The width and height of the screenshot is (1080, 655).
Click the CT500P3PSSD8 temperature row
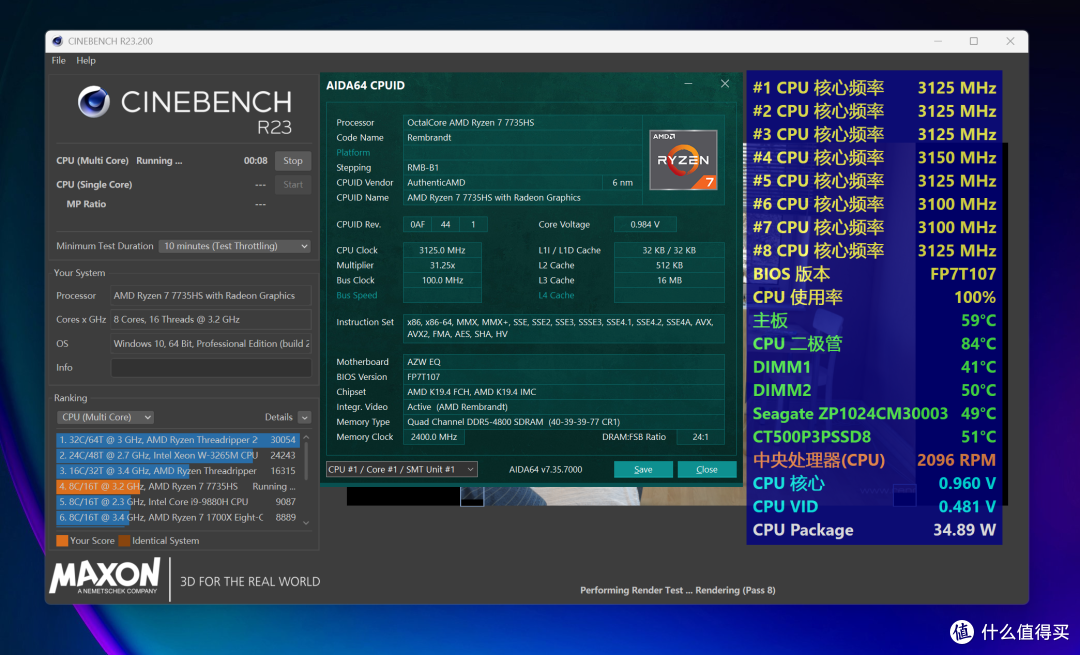[x=874, y=437]
